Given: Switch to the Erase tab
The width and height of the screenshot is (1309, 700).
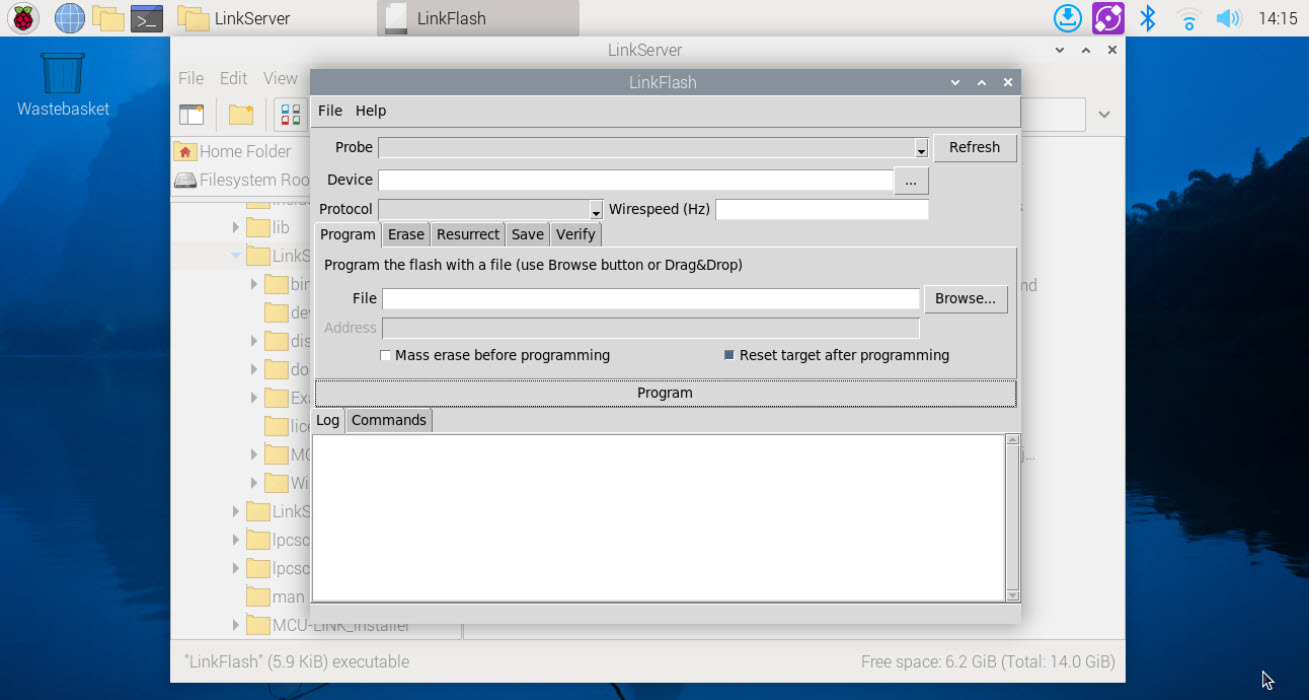Looking at the screenshot, I should pyautogui.click(x=406, y=234).
